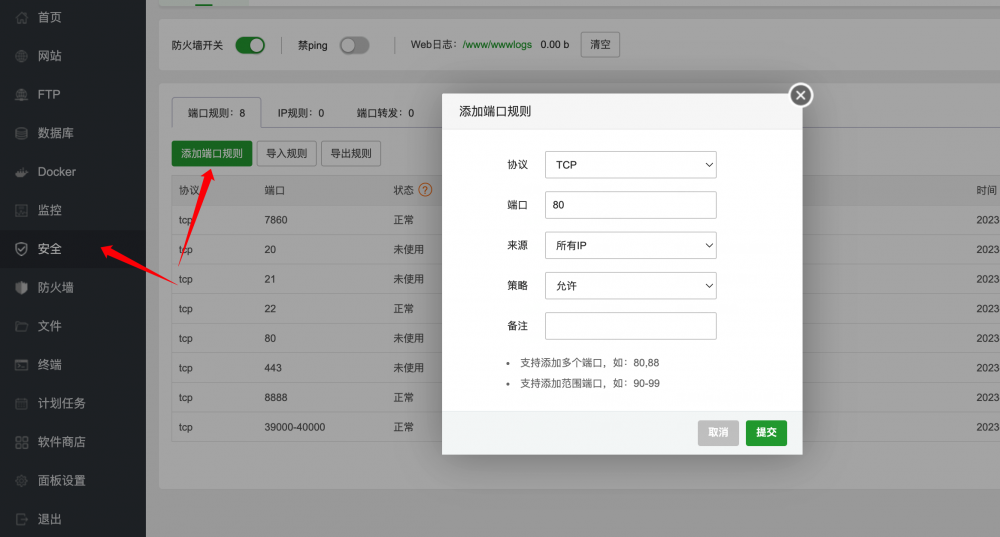Turn off the firewall switch
1000x537 pixels.
250,45
